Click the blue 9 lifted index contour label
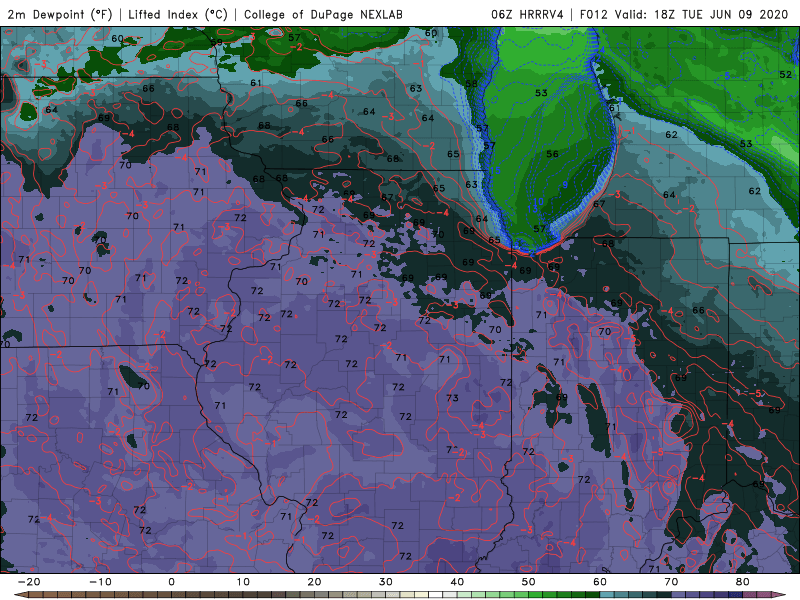This screenshot has height=600, width=800. (x=565, y=185)
